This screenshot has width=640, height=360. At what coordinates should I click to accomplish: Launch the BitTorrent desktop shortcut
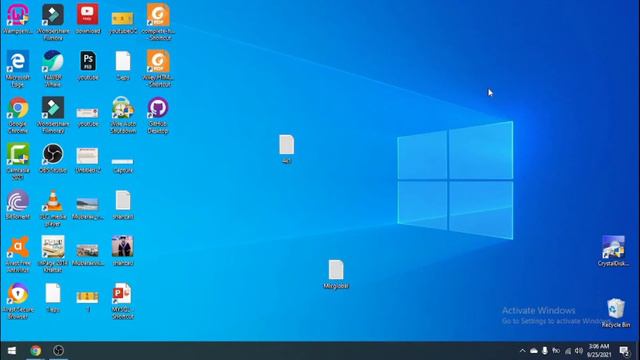(18, 205)
